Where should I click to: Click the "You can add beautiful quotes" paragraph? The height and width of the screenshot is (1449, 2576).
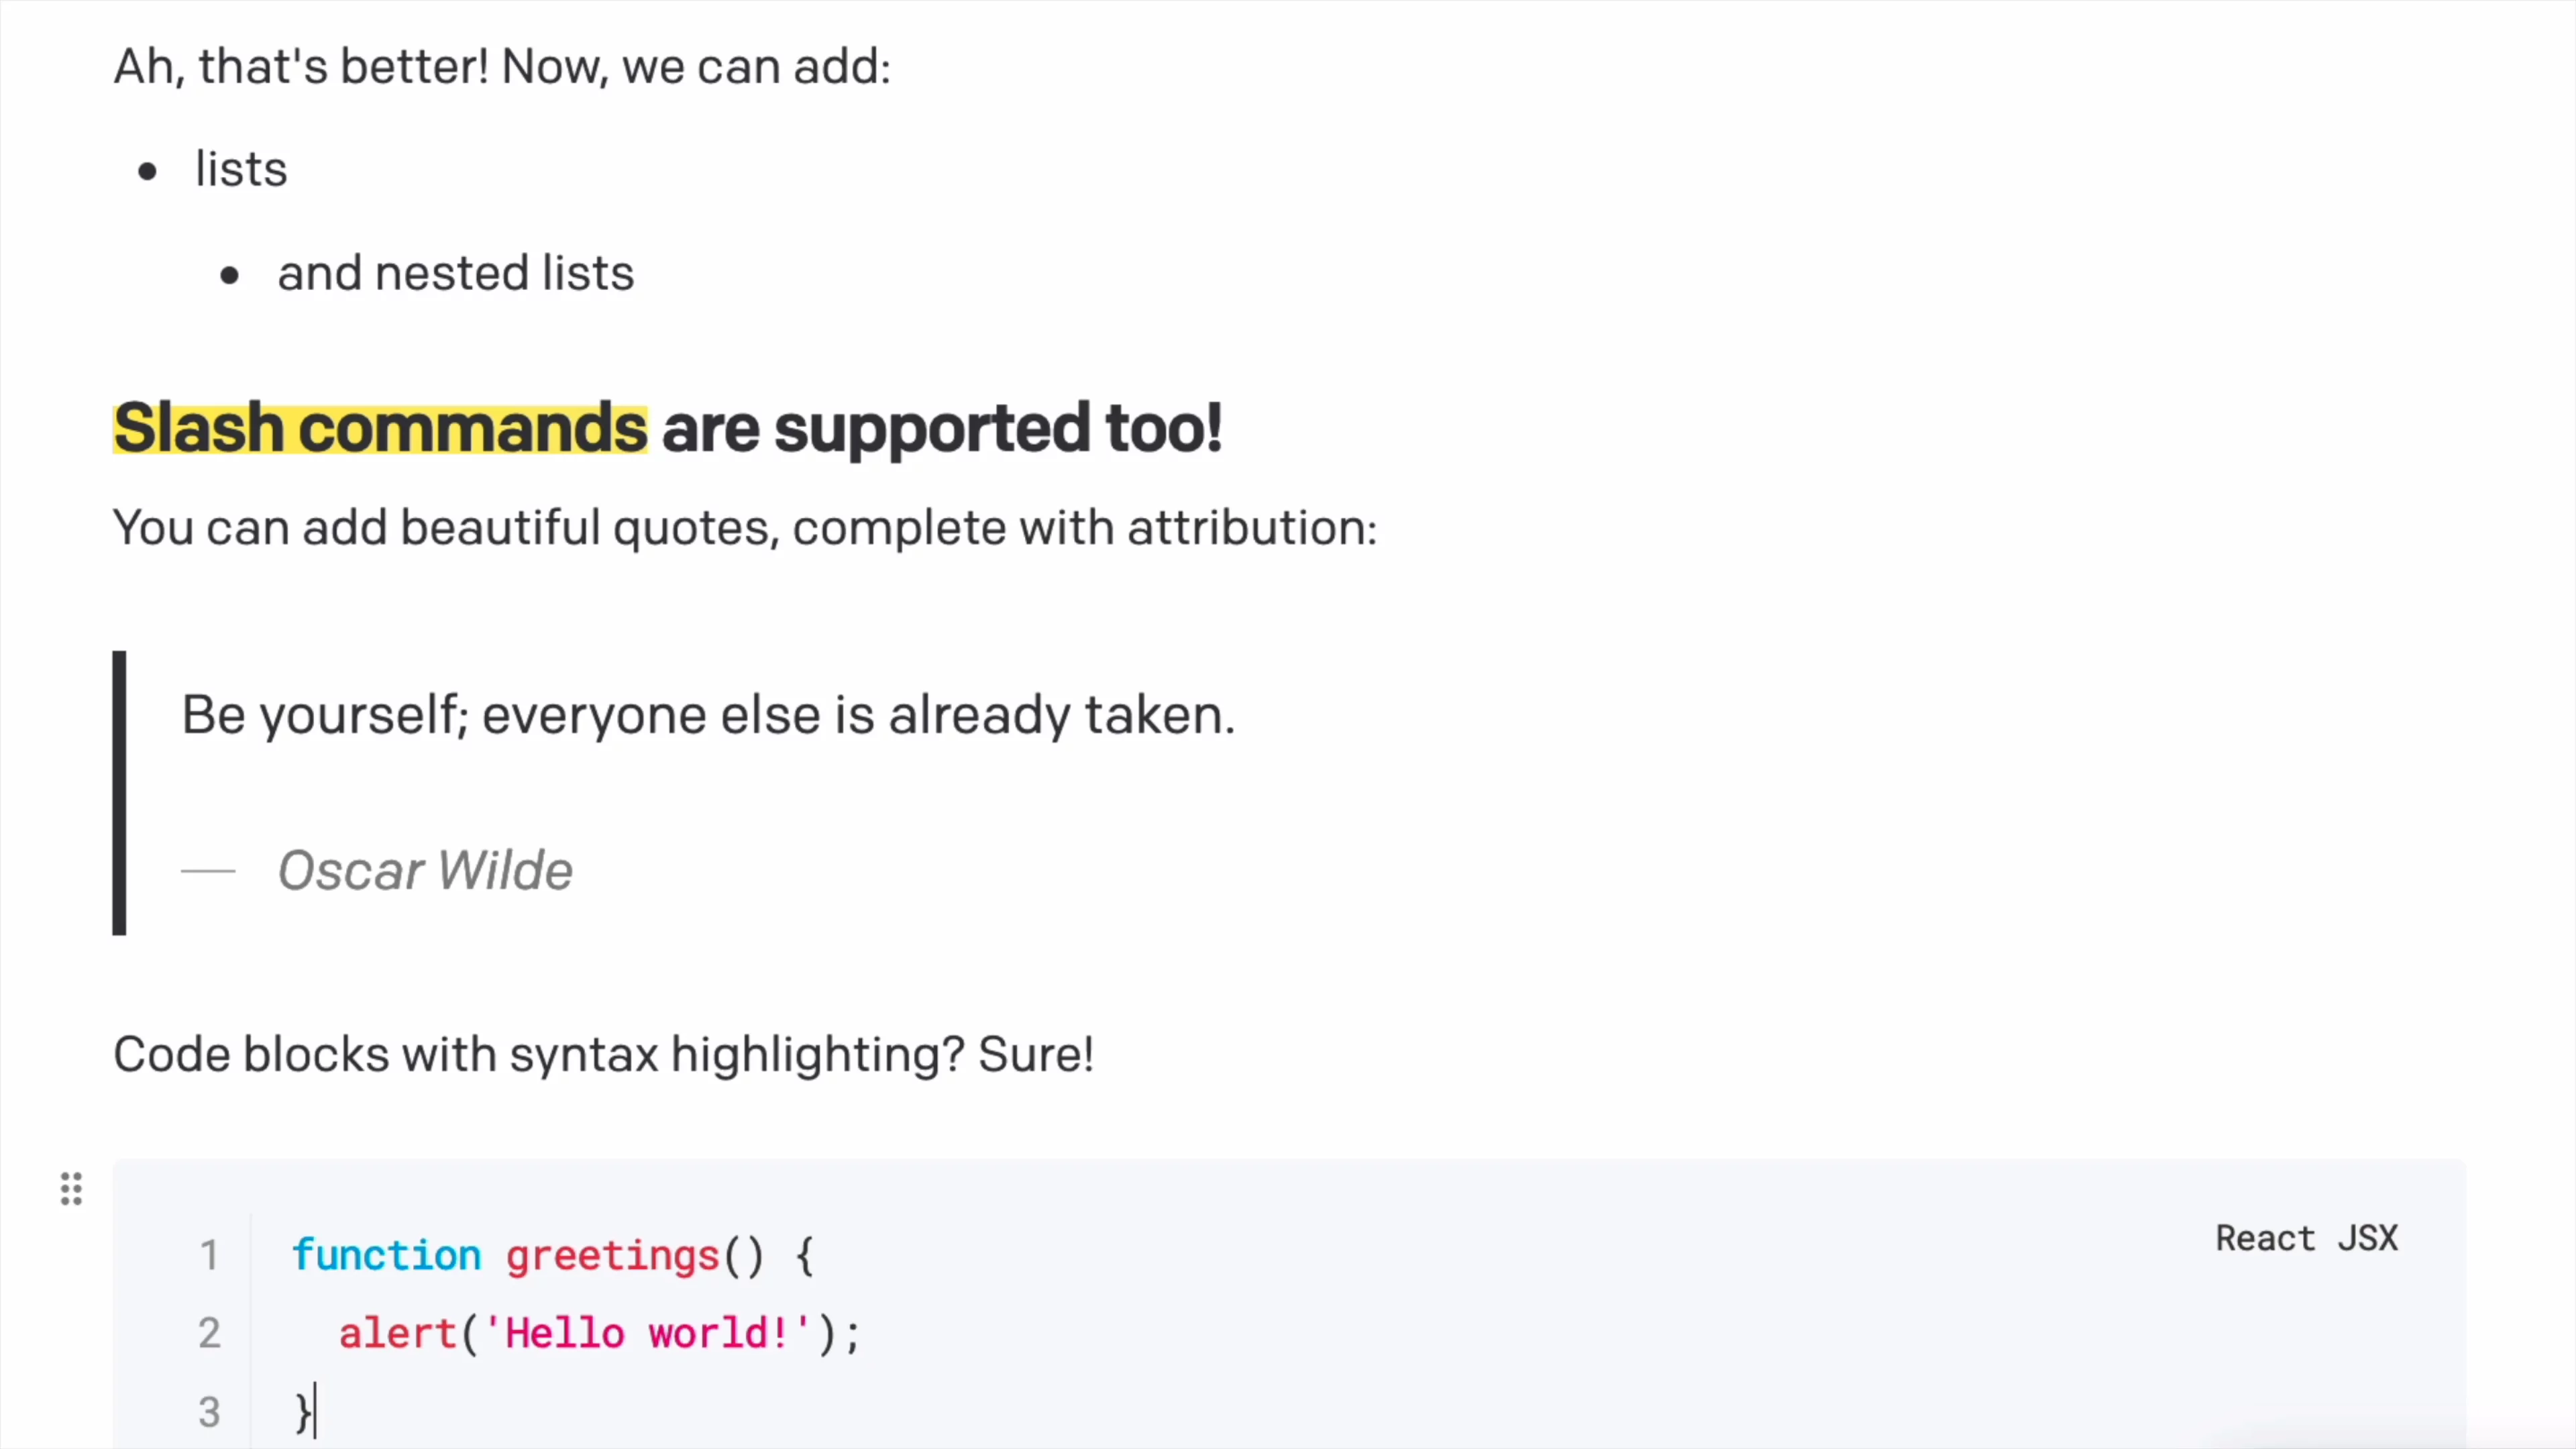[744, 527]
